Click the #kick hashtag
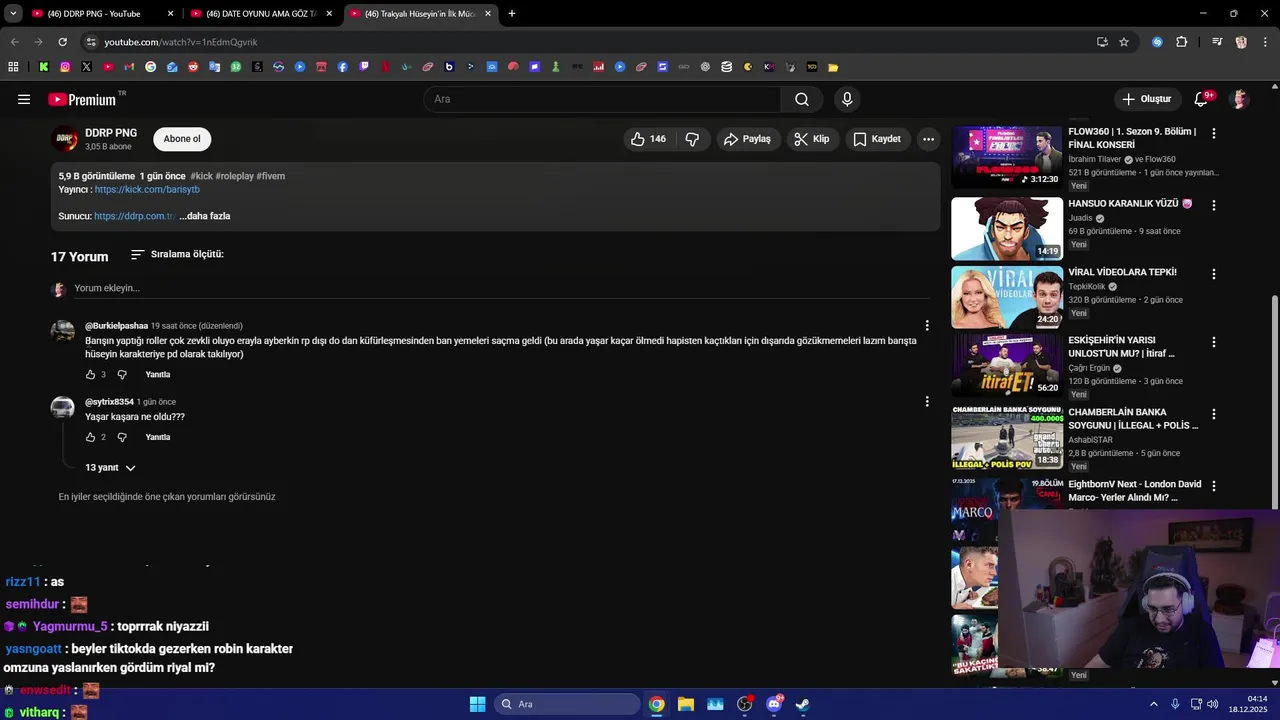The width and height of the screenshot is (1280, 720). click(x=201, y=176)
